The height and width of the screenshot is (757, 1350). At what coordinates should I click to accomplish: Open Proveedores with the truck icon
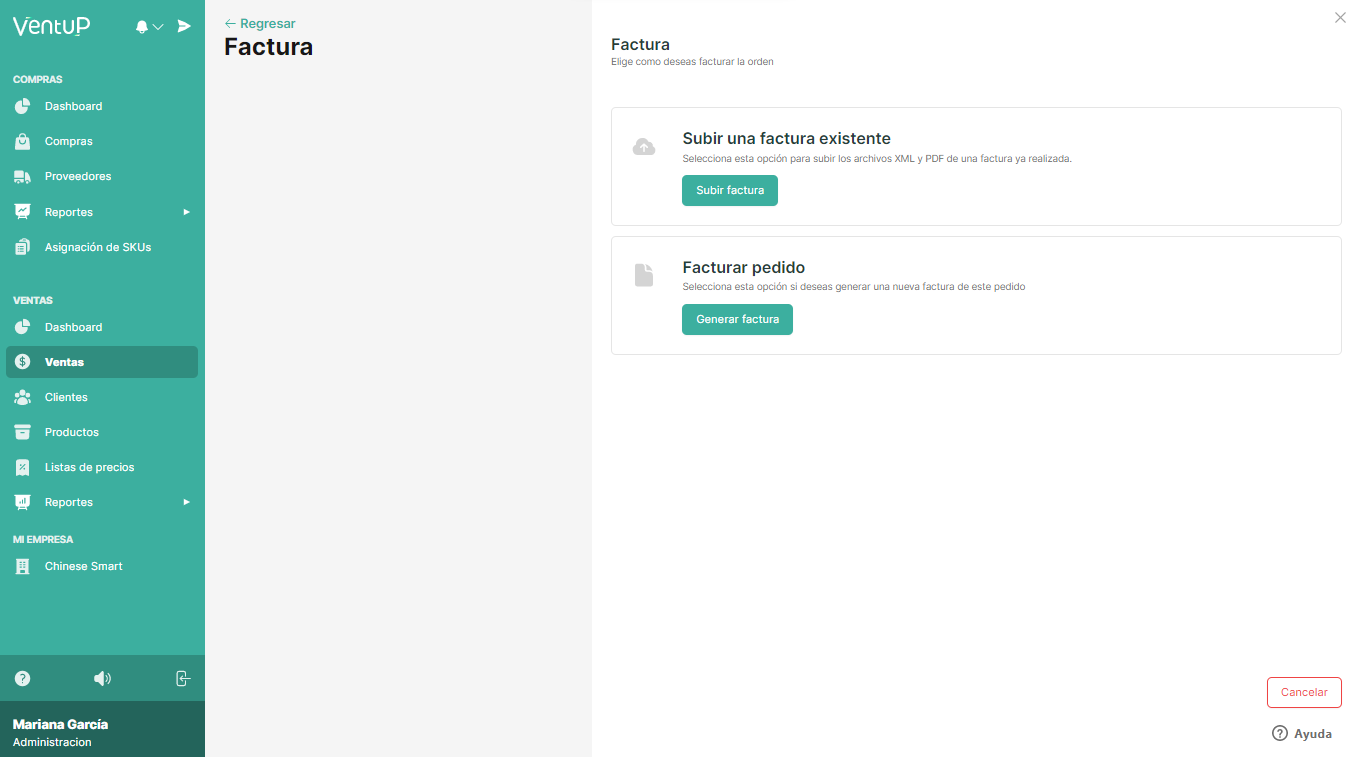tap(77, 176)
